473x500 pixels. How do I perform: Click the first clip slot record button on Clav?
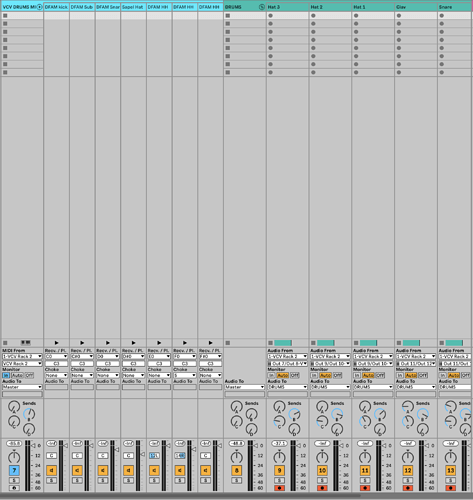pyautogui.click(x=399, y=16)
